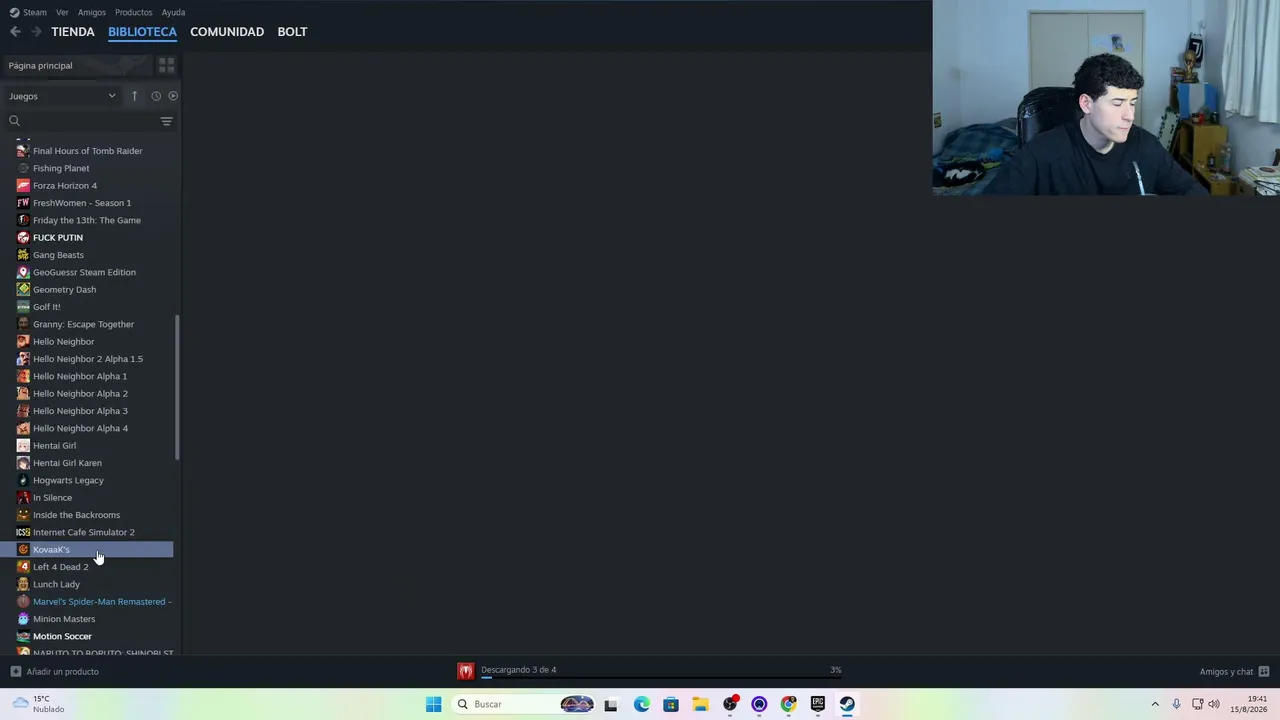Select Friday the 13th: The Game
The image size is (1280, 720).
(x=89, y=220)
